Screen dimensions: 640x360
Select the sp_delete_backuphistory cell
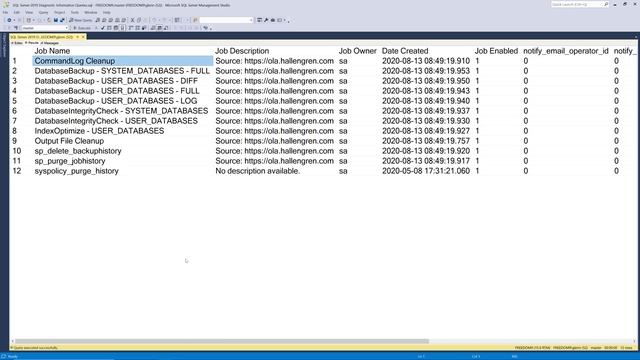(x=123, y=151)
